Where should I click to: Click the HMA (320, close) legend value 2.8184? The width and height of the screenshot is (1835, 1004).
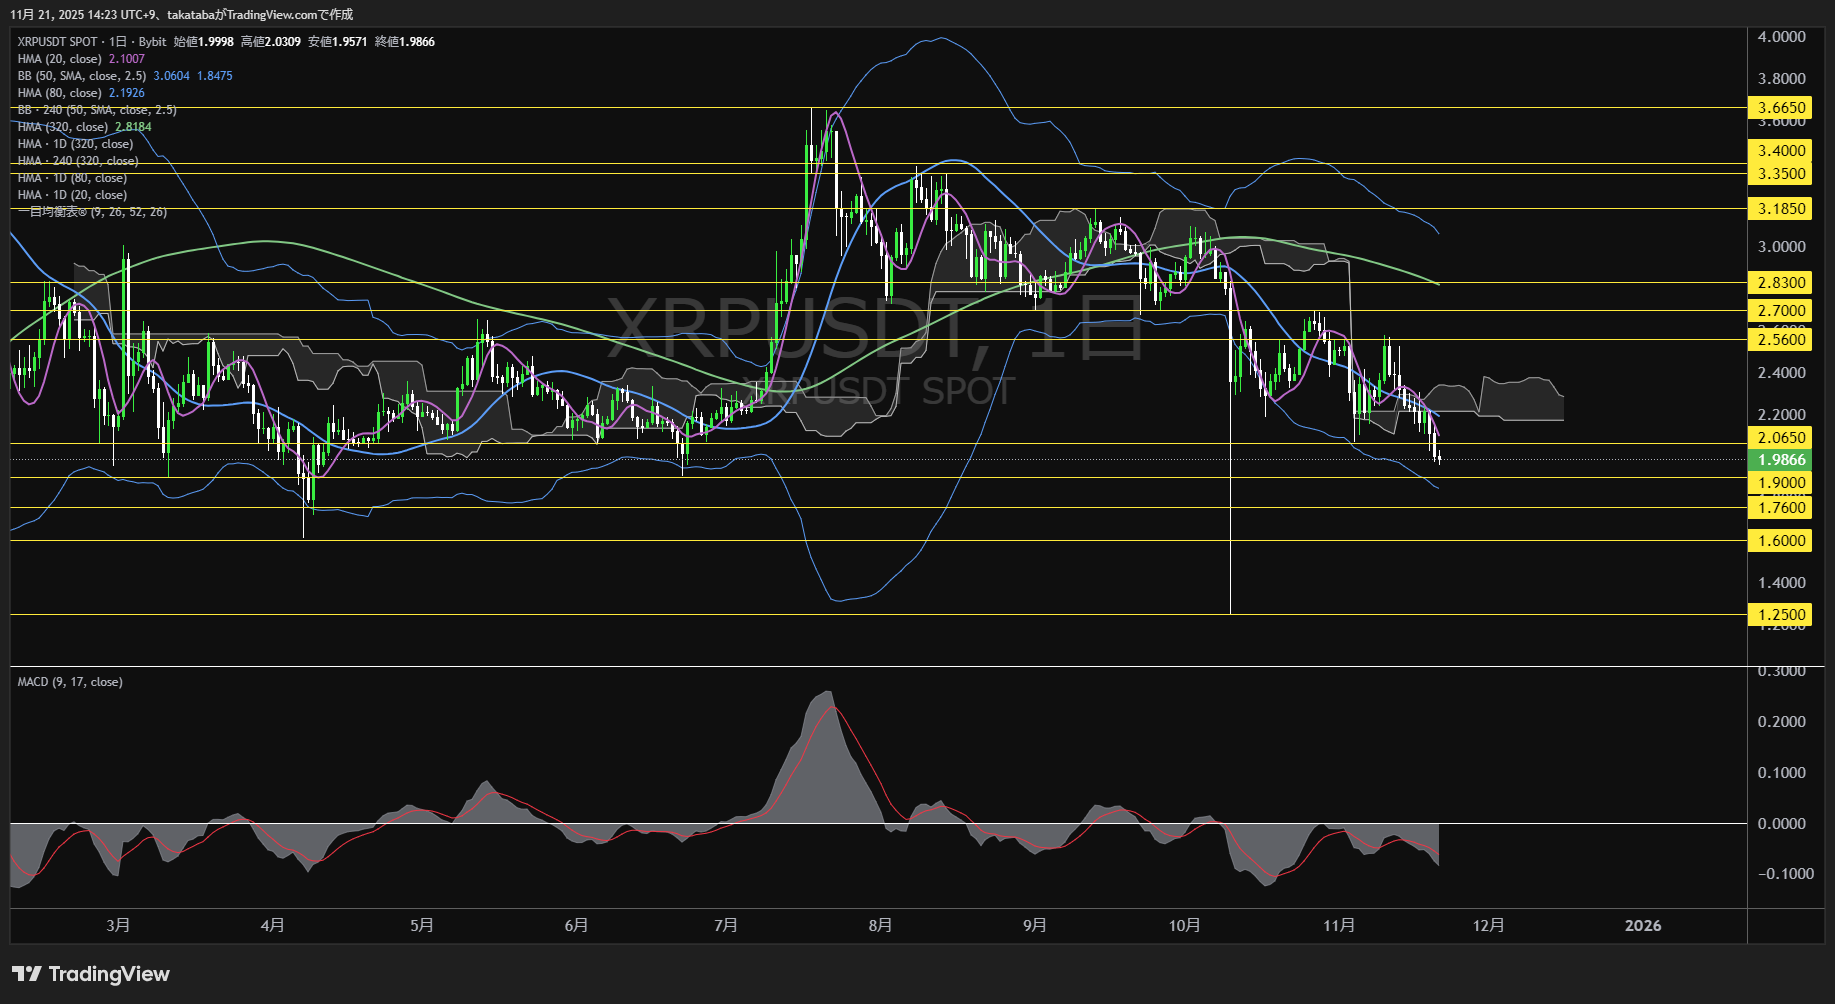[136, 127]
